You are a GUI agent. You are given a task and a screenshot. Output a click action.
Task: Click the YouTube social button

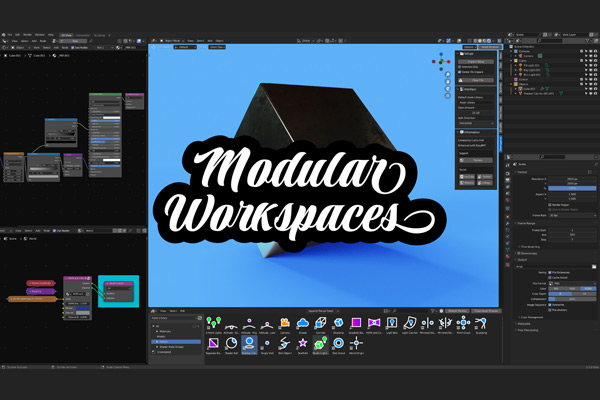(x=467, y=177)
